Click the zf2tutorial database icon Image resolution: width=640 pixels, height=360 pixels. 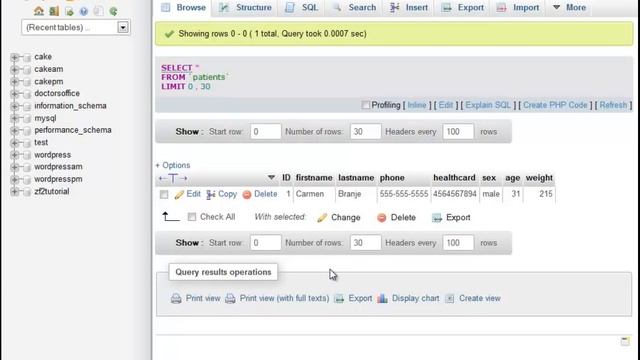point(27,191)
